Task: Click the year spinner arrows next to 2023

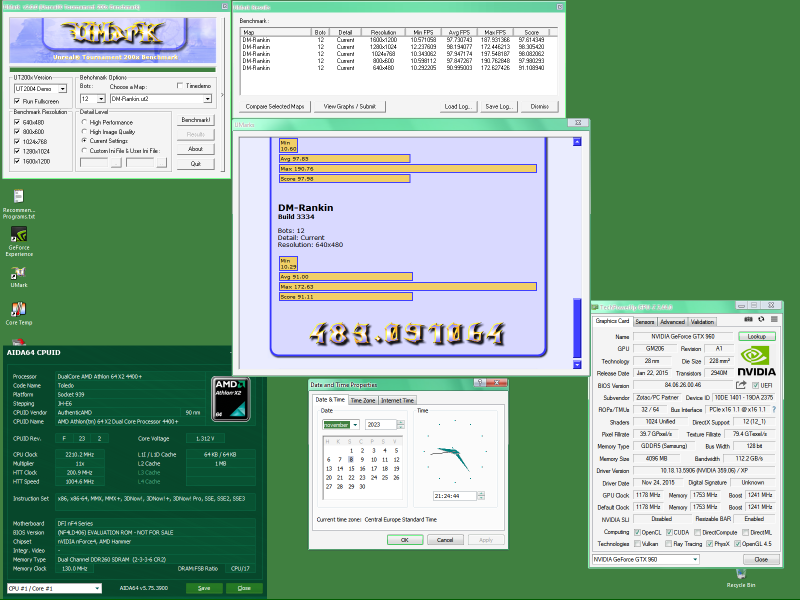Action: (401, 424)
